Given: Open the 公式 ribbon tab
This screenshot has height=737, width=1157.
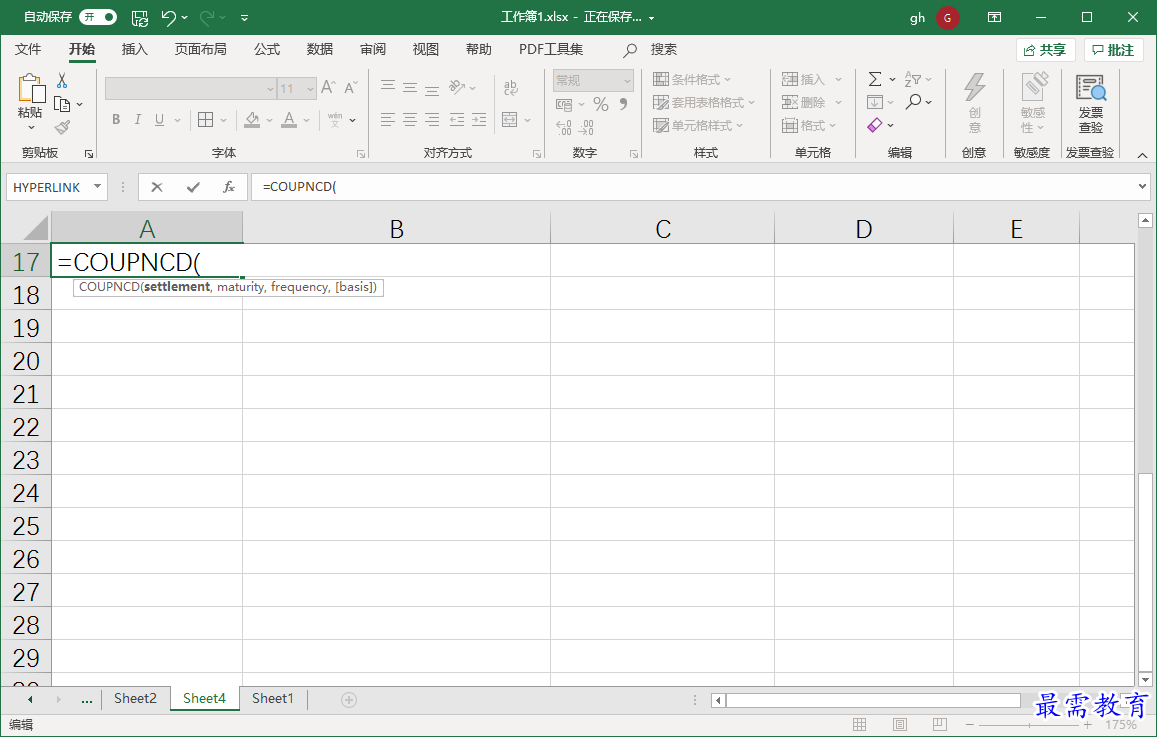Looking at the screenshot, I should pos(267,49).
